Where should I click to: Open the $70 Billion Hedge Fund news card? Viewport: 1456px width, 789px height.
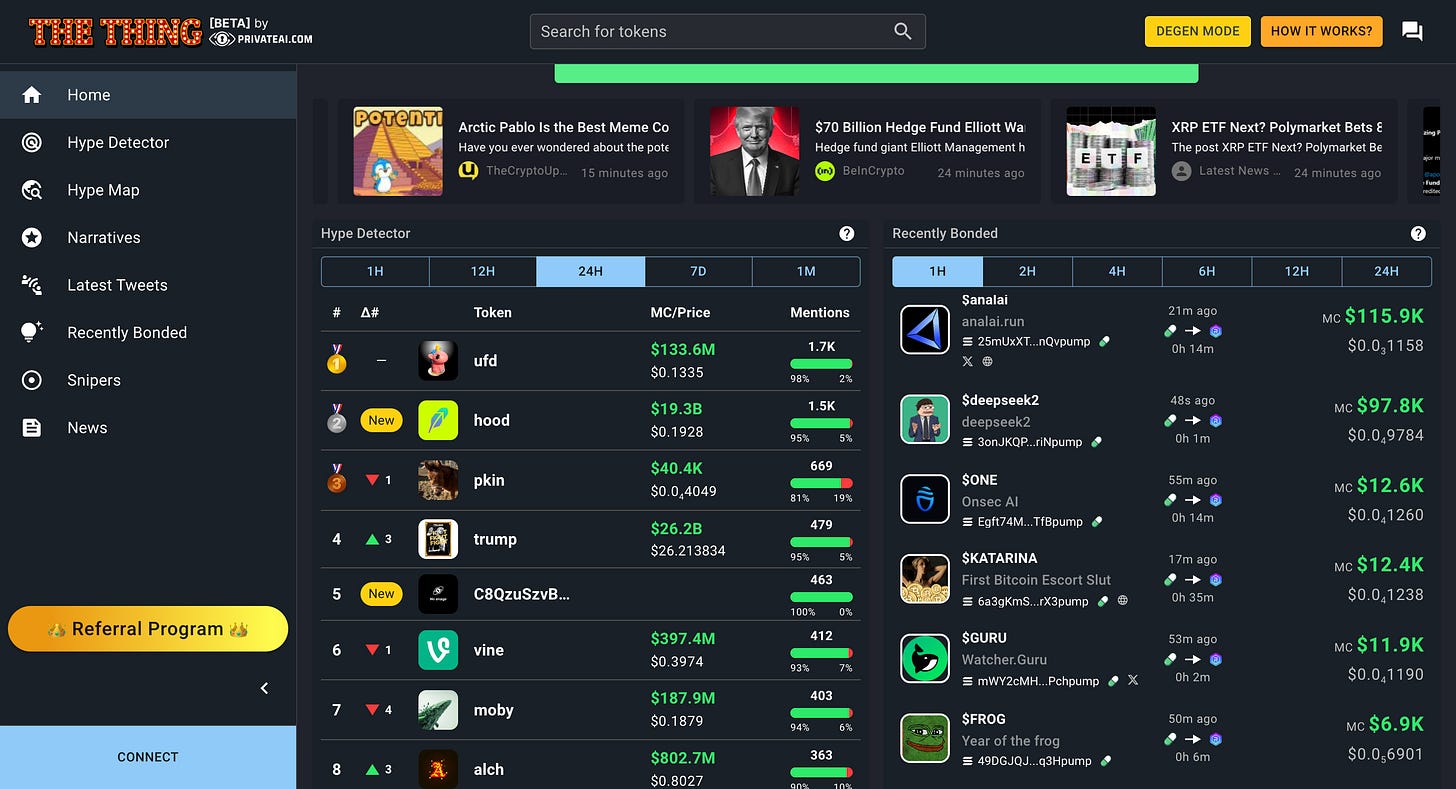(x=867, y=151)
